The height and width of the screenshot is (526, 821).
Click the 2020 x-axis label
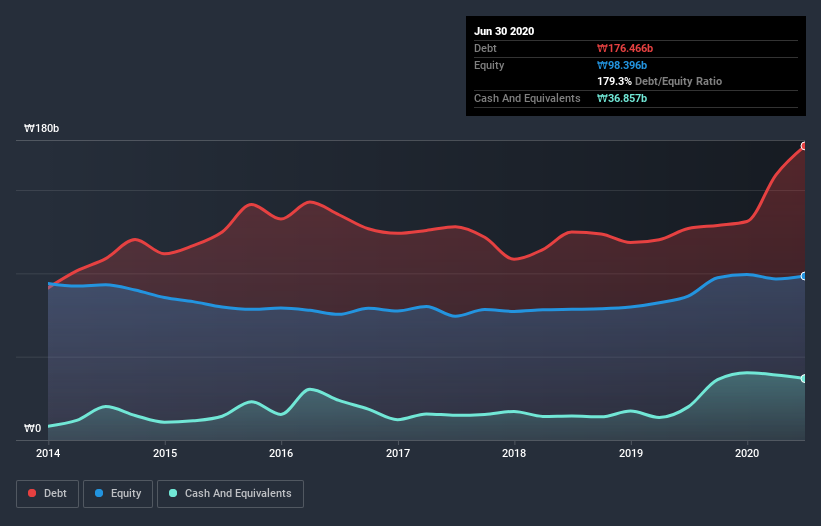(x=747, y=453)
